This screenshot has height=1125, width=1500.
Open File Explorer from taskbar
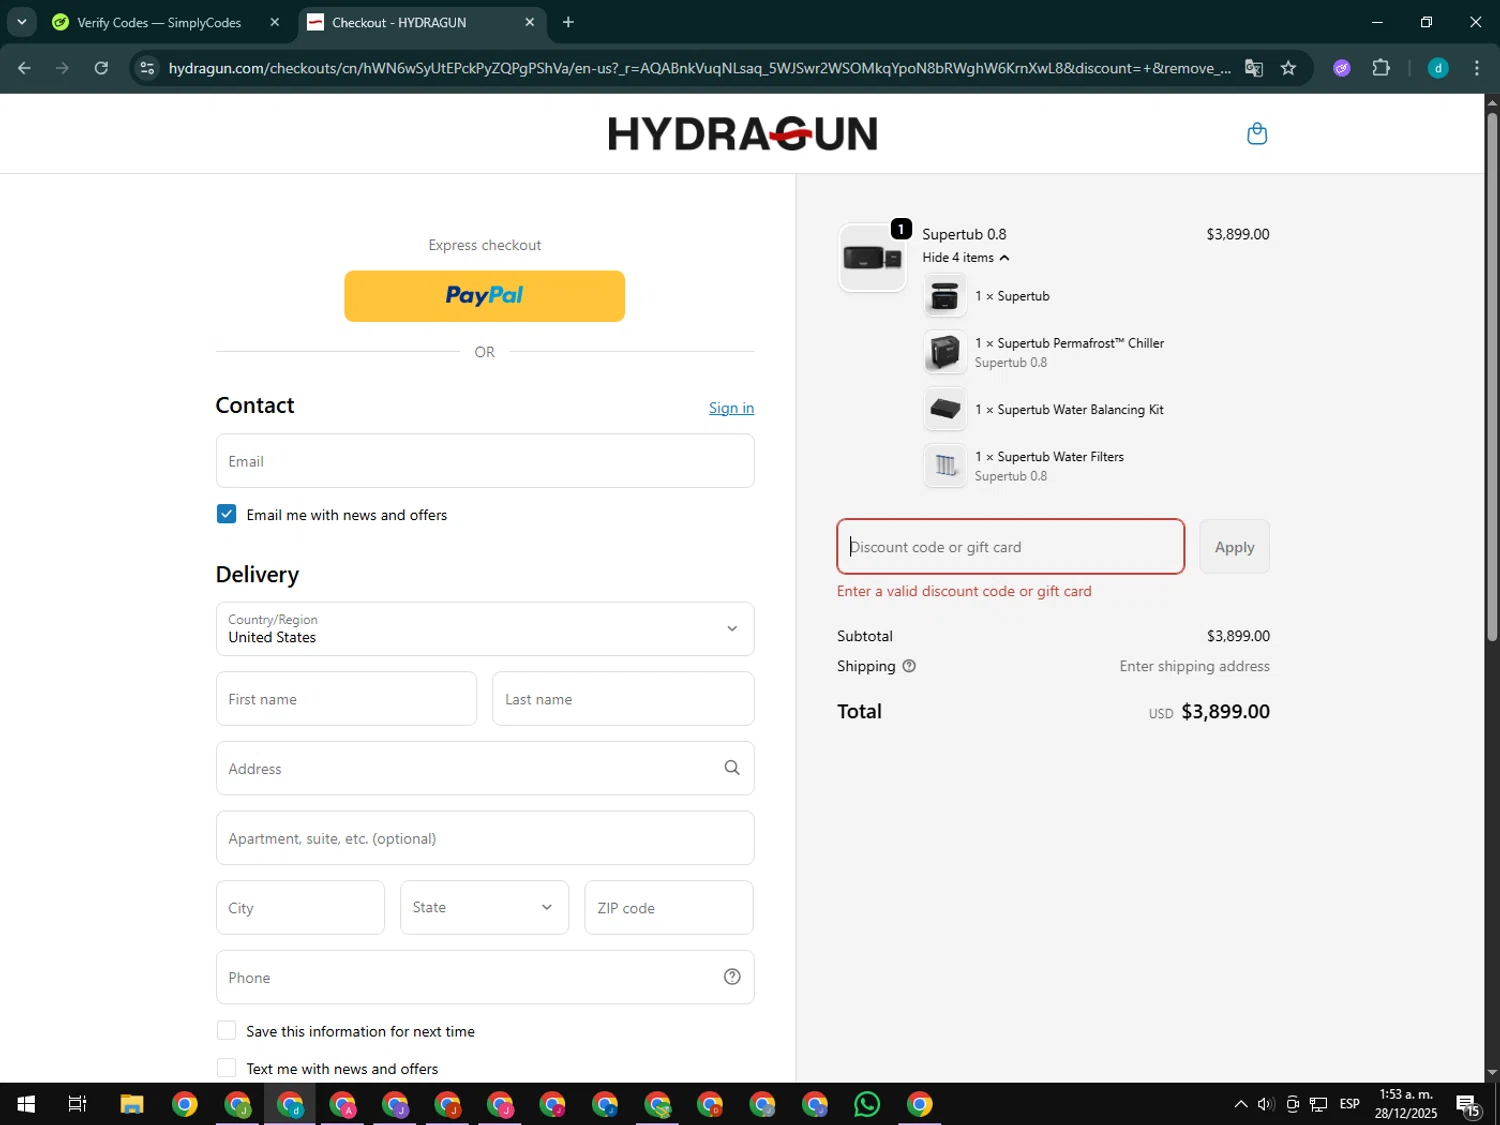[132, 1104]
